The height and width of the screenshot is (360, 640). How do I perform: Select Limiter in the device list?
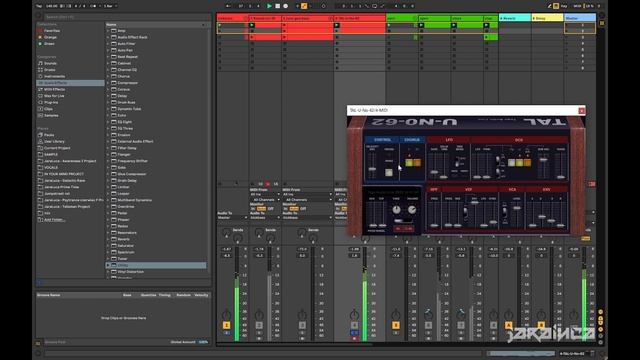pos(123,187)
